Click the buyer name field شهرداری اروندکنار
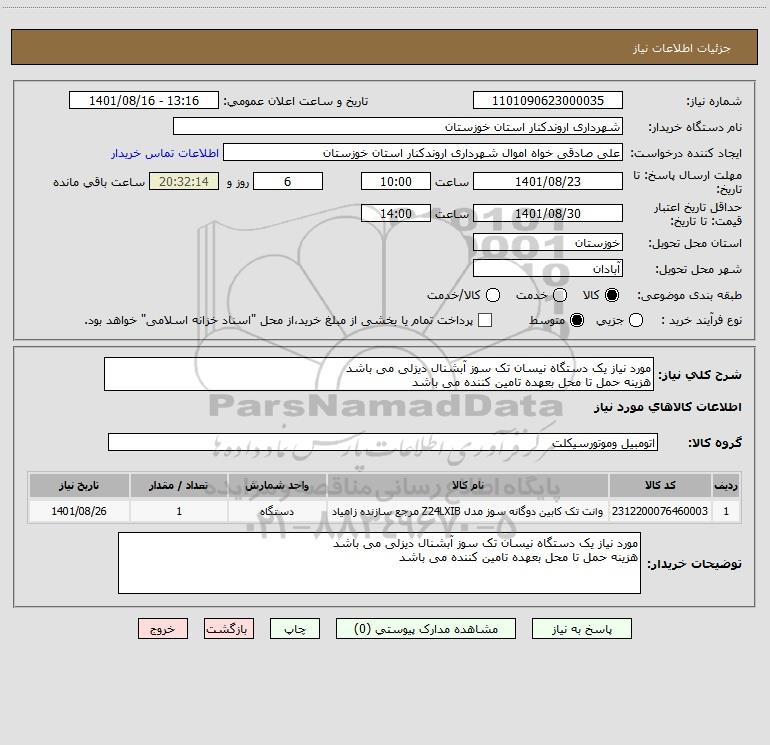770x745 pixels. point(398,126)
